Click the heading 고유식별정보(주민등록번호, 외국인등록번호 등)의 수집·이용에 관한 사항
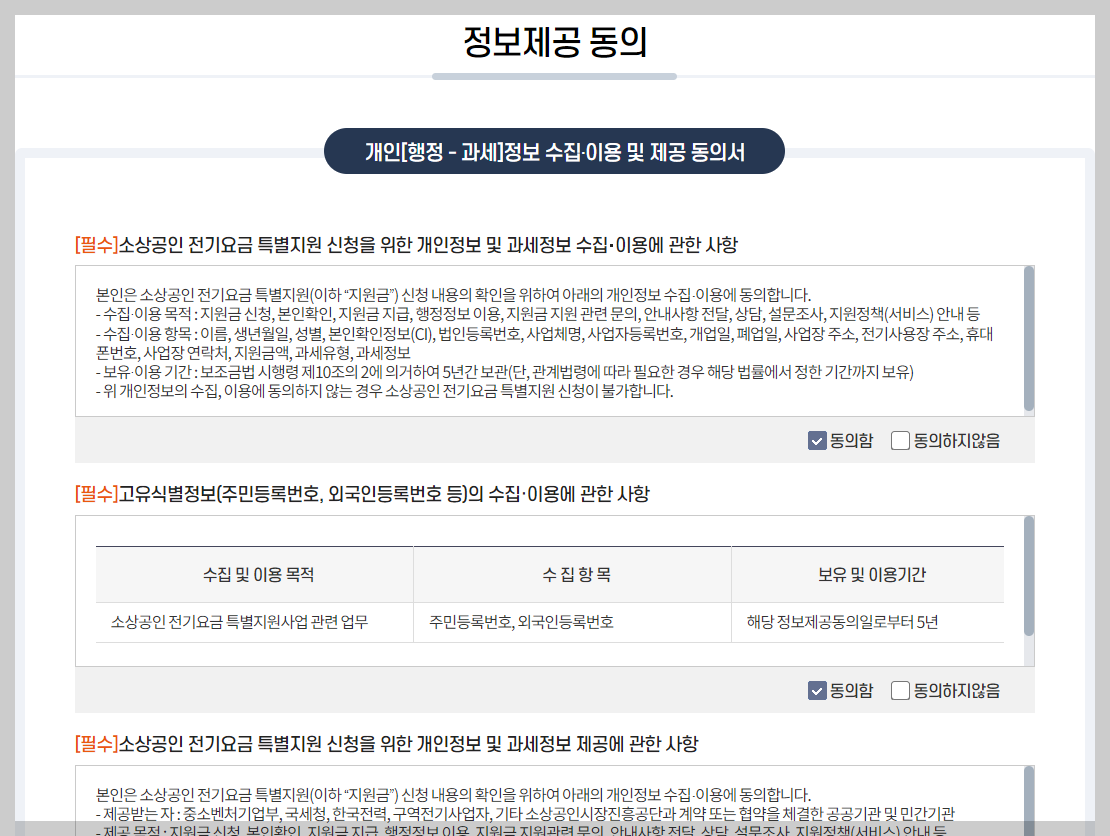Image resolution: width=1110 pixels, height=836 pixels. click(362, 494)
